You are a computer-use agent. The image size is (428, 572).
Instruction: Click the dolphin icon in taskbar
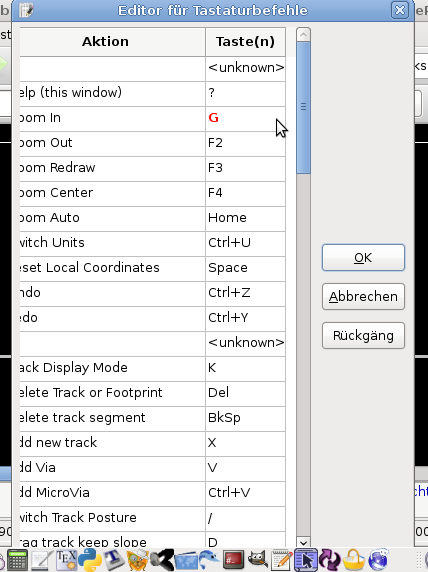pyautogui.click(x=210, y=560)
